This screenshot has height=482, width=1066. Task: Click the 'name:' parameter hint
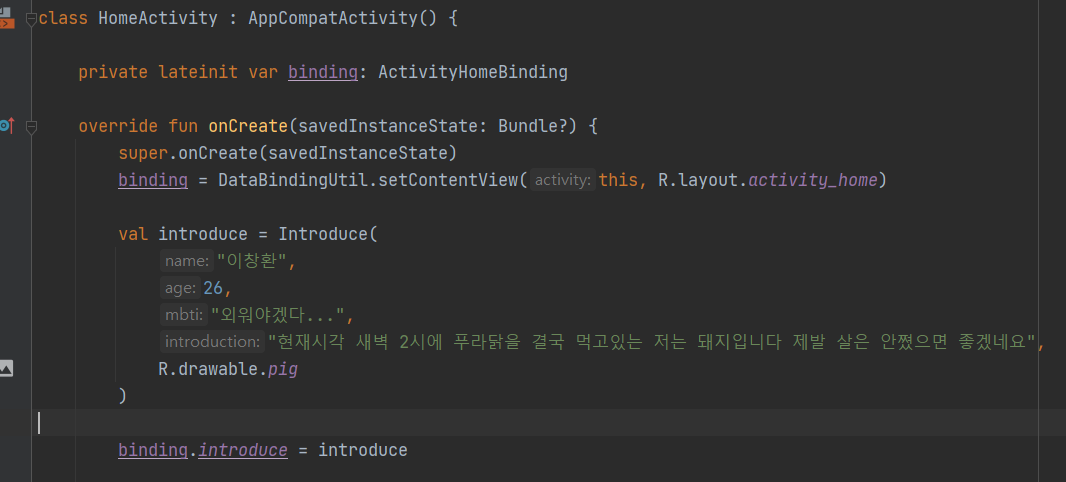pos(187,261)
